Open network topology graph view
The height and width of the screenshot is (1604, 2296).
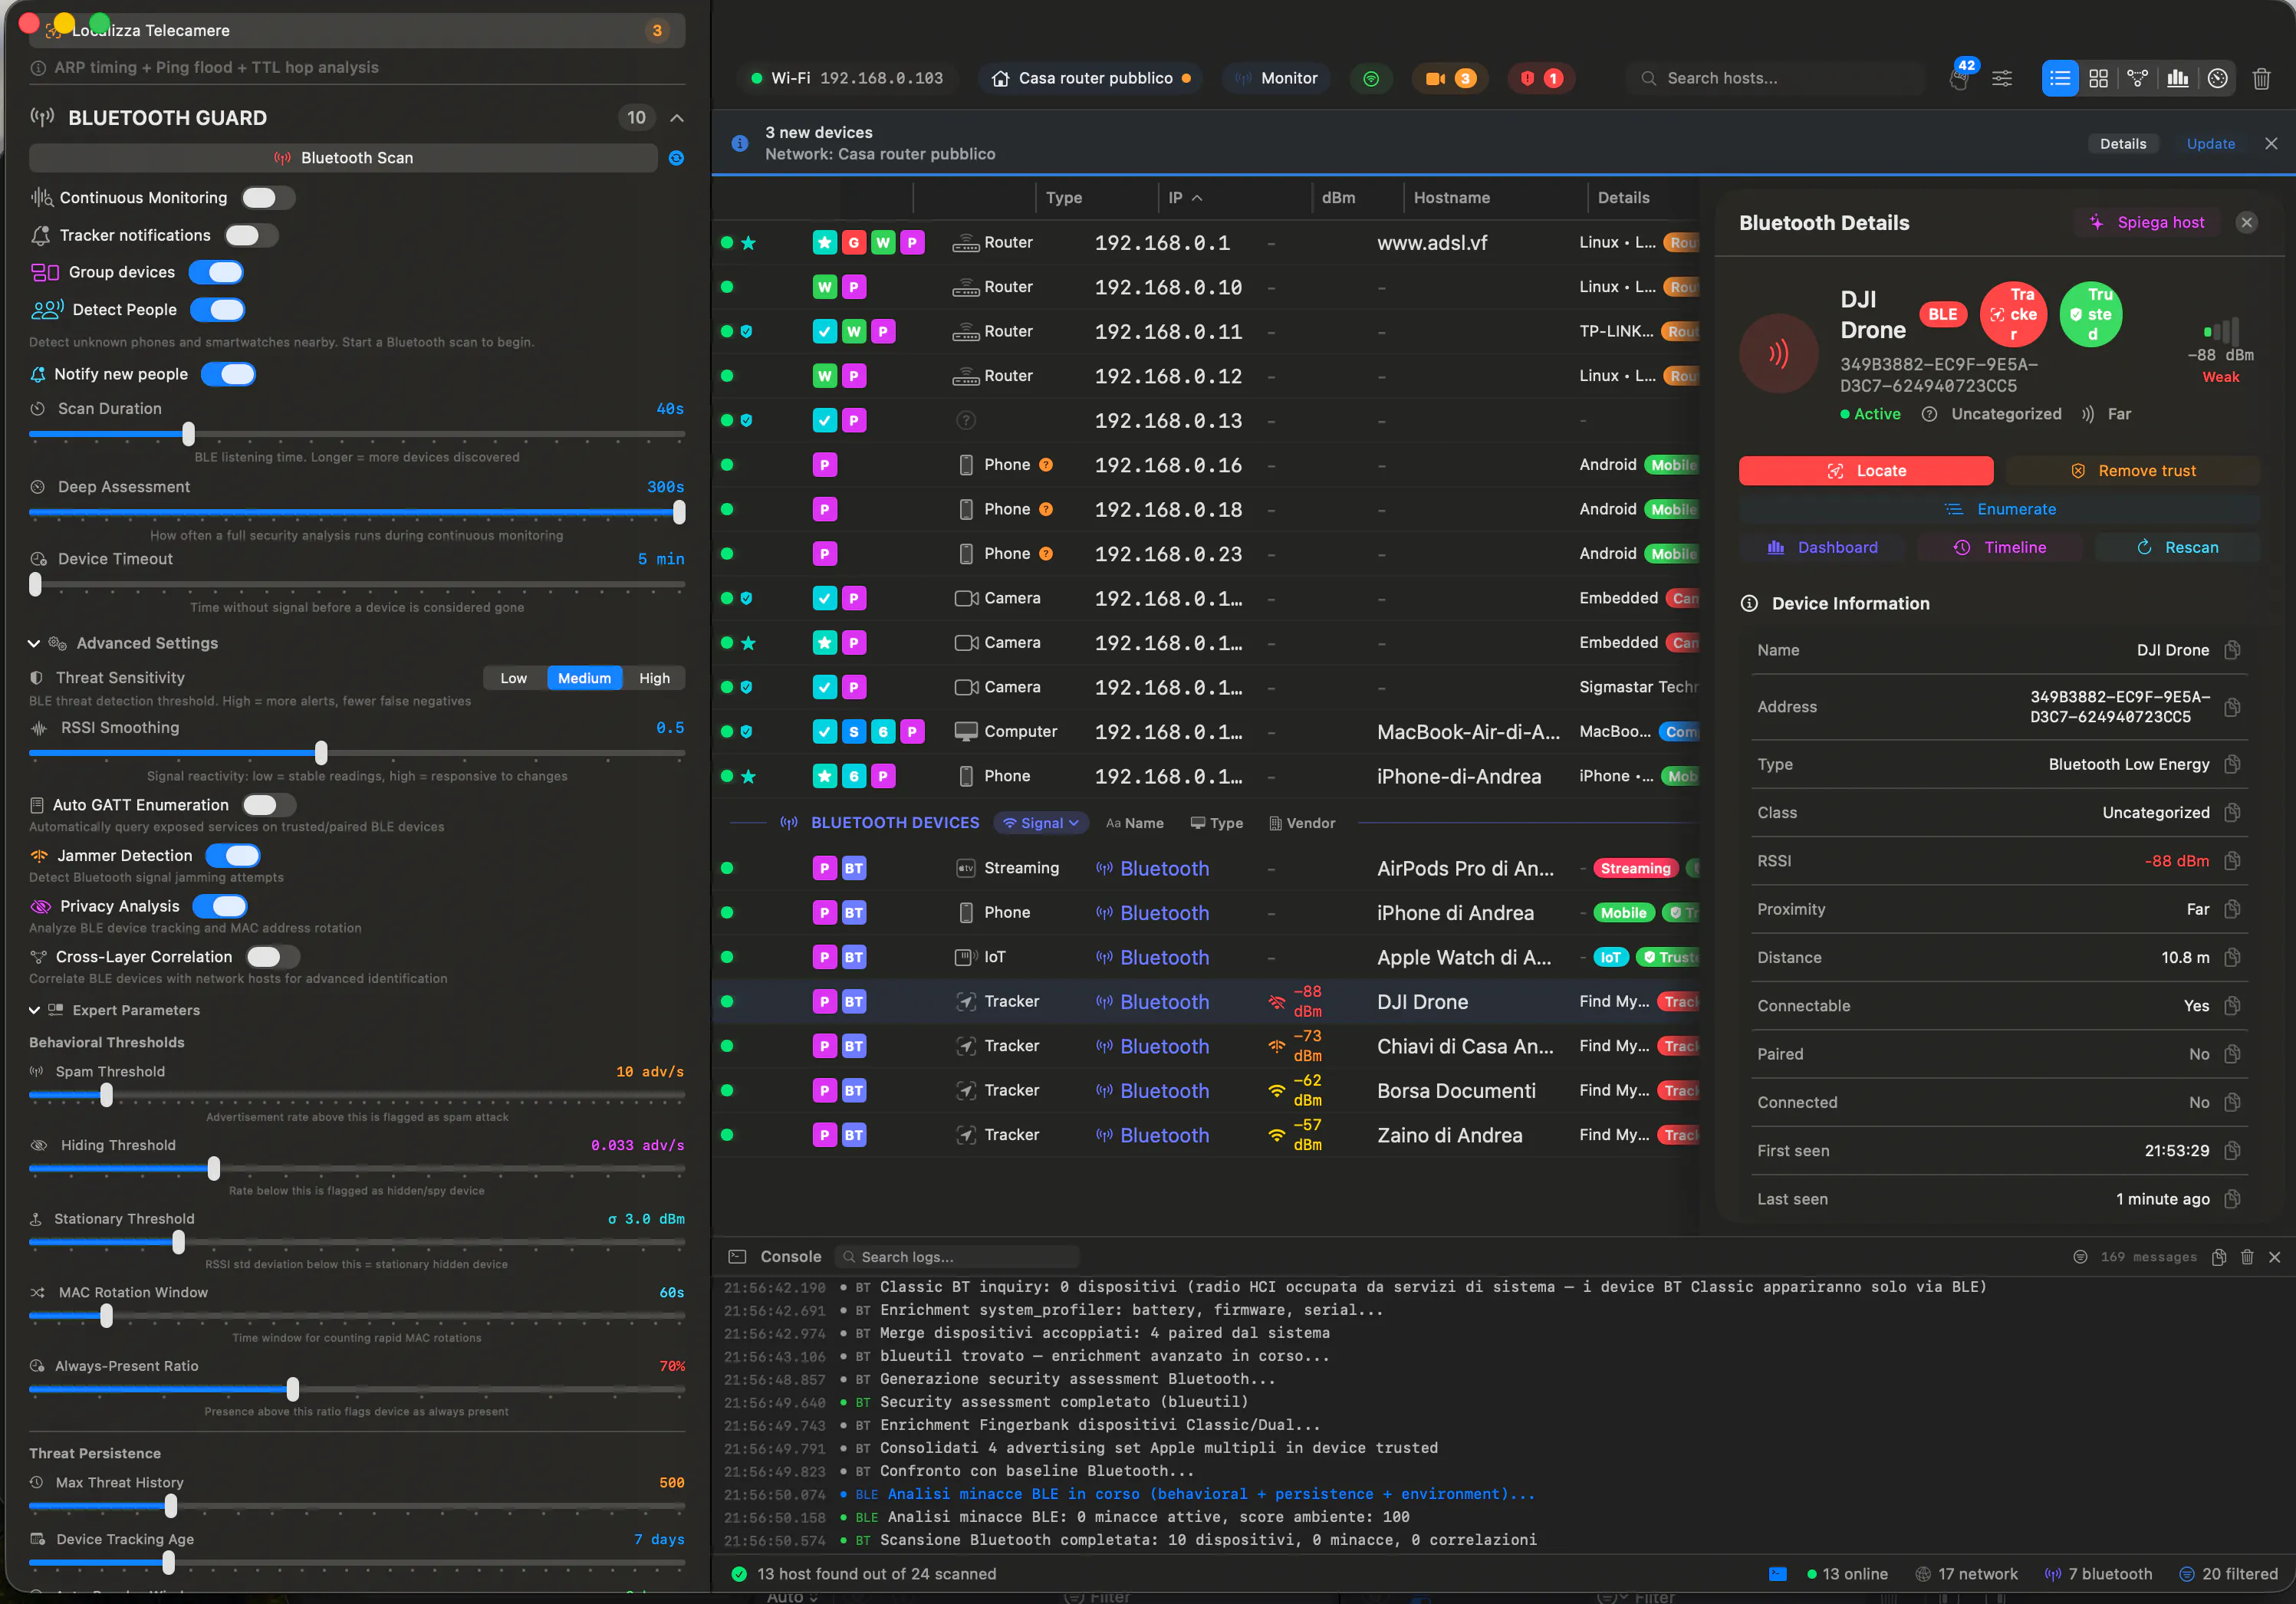click(x=2137, y=78)
